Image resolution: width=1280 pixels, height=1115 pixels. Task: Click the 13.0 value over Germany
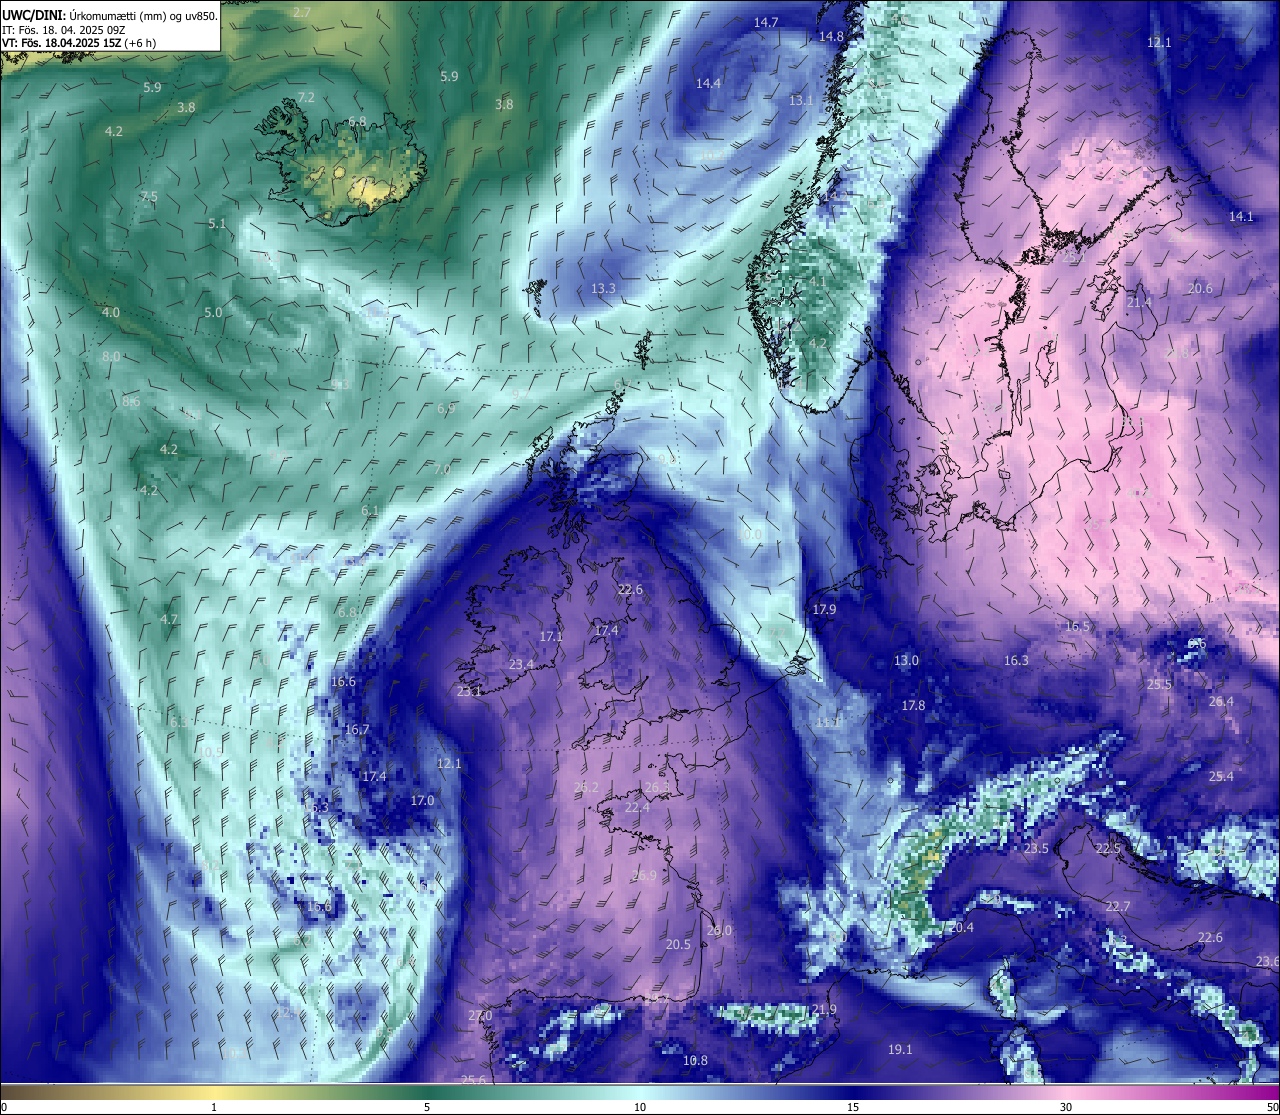(905, 660)
